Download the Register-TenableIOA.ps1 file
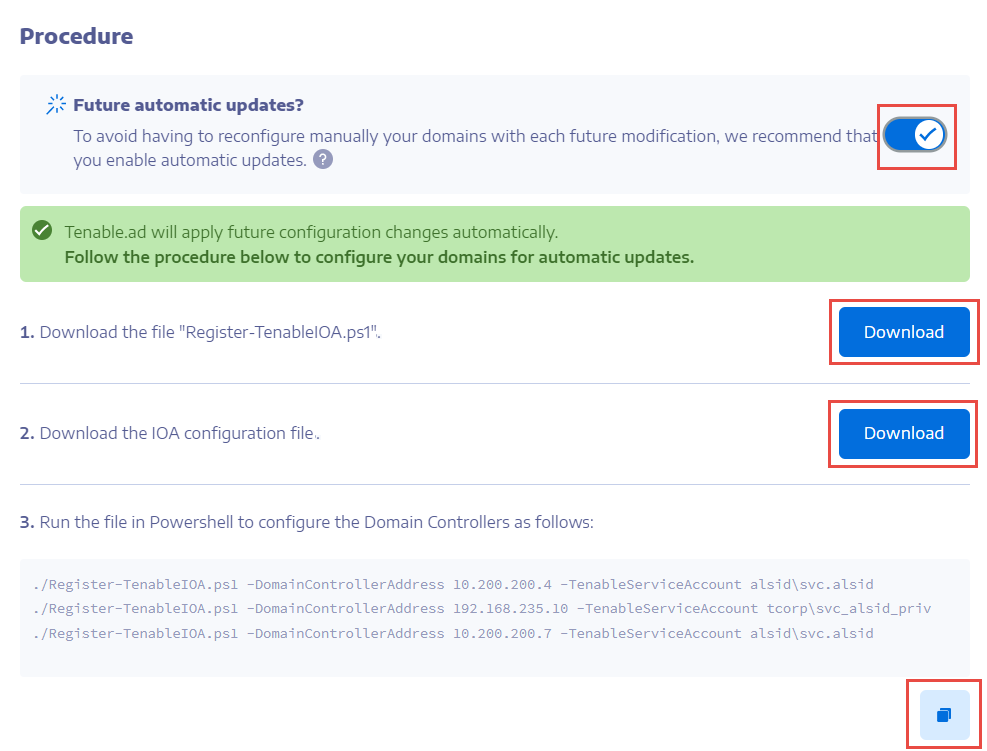 point(903,332)
